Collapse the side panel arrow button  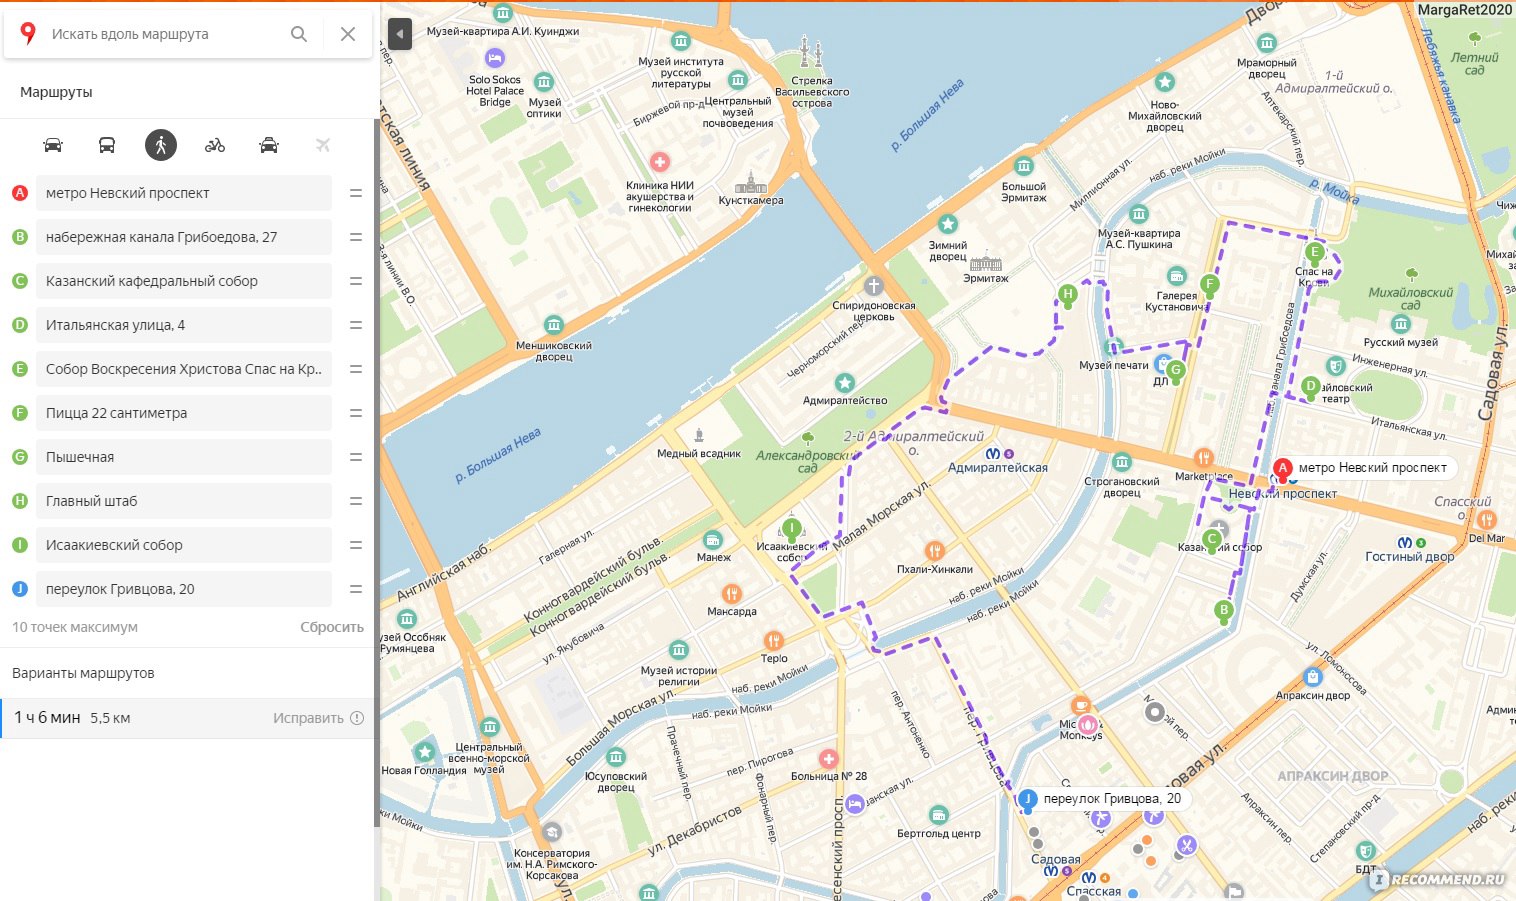[399, 34]
